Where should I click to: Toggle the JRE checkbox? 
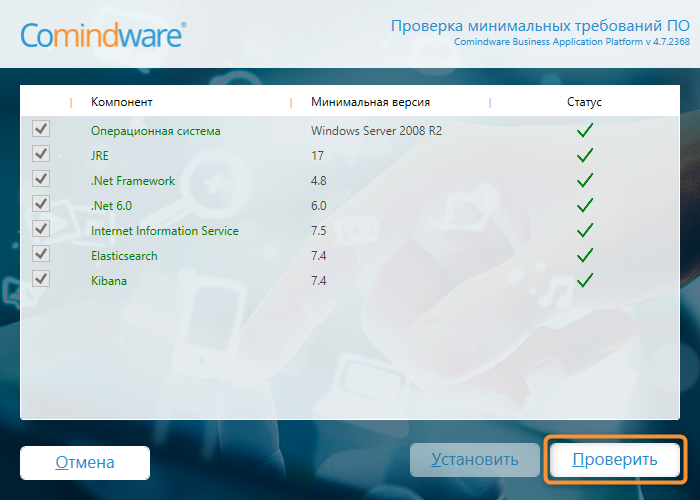pos(41,154)
